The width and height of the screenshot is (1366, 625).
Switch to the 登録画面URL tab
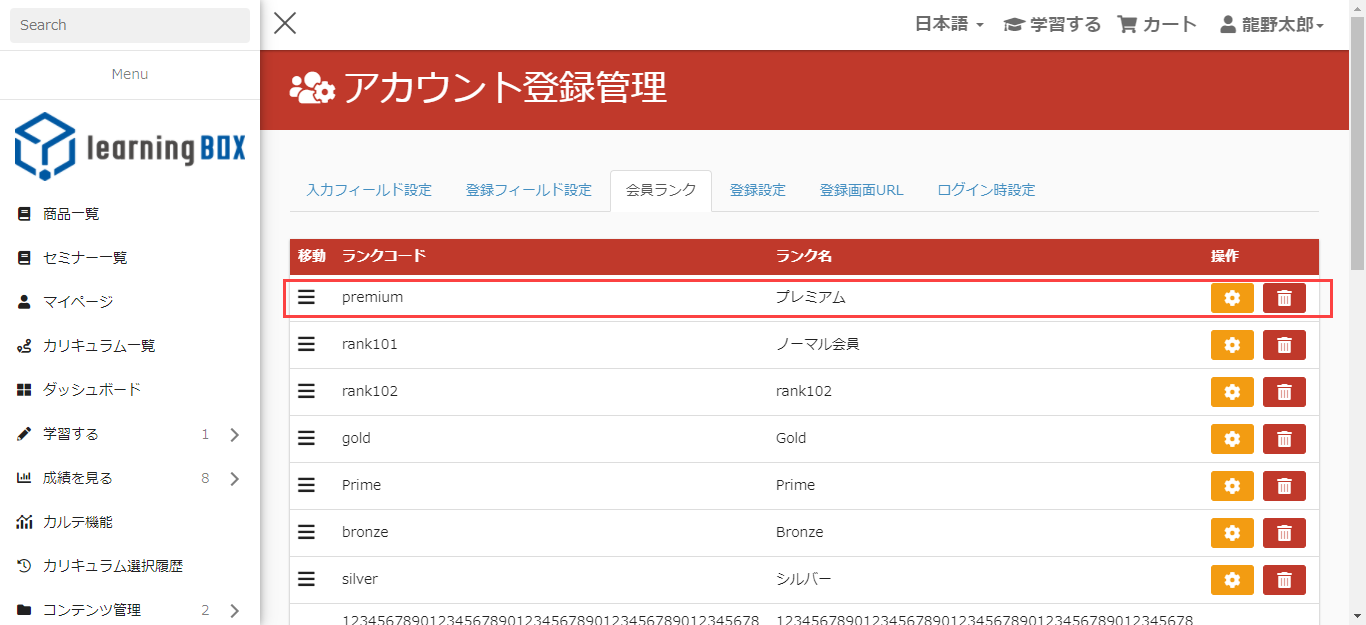pyautogui.click(x=861, y=190)
